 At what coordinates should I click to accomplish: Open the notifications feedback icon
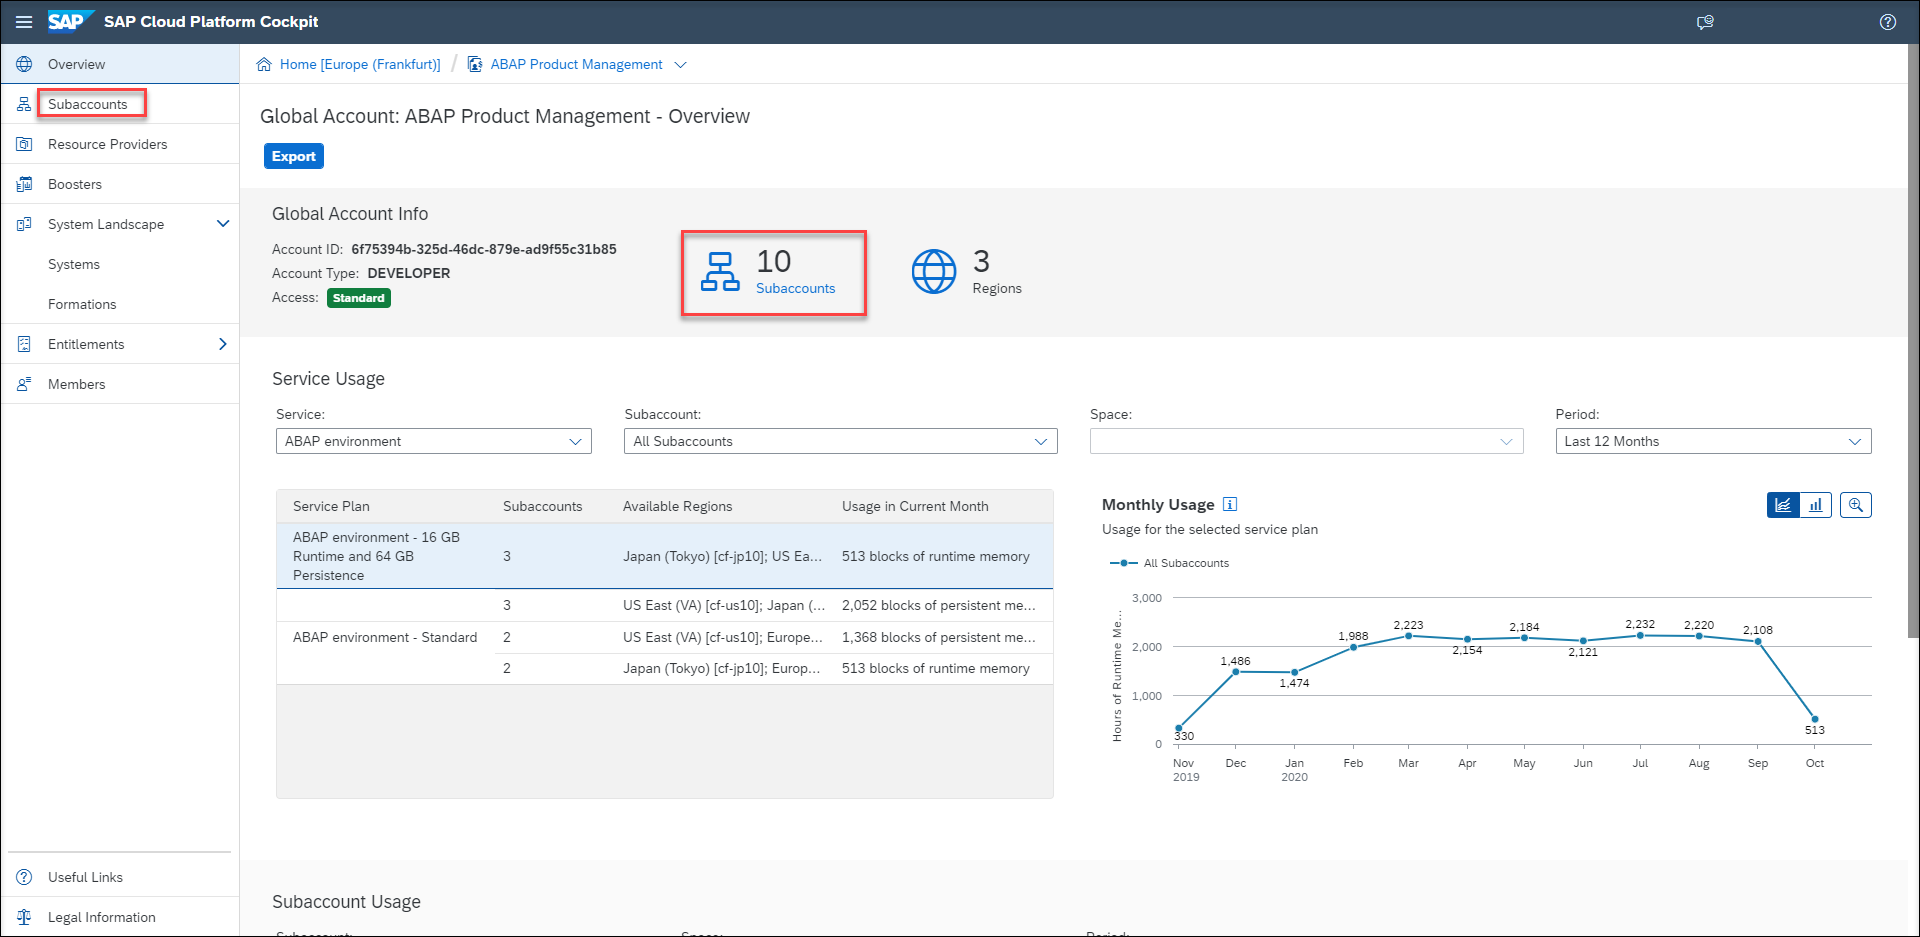(1705, 22)
